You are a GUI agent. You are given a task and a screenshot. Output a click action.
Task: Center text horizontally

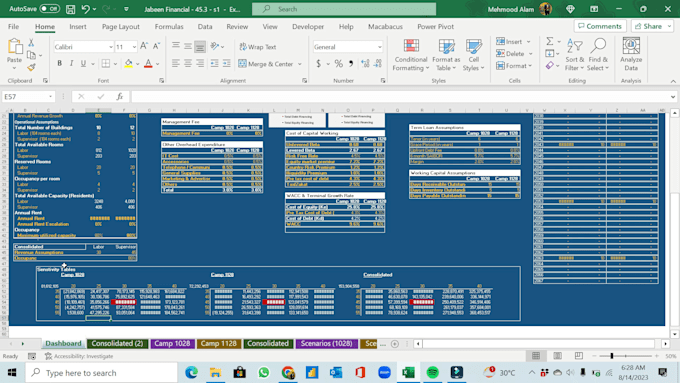pyautogui.click(x=188, y=64)
